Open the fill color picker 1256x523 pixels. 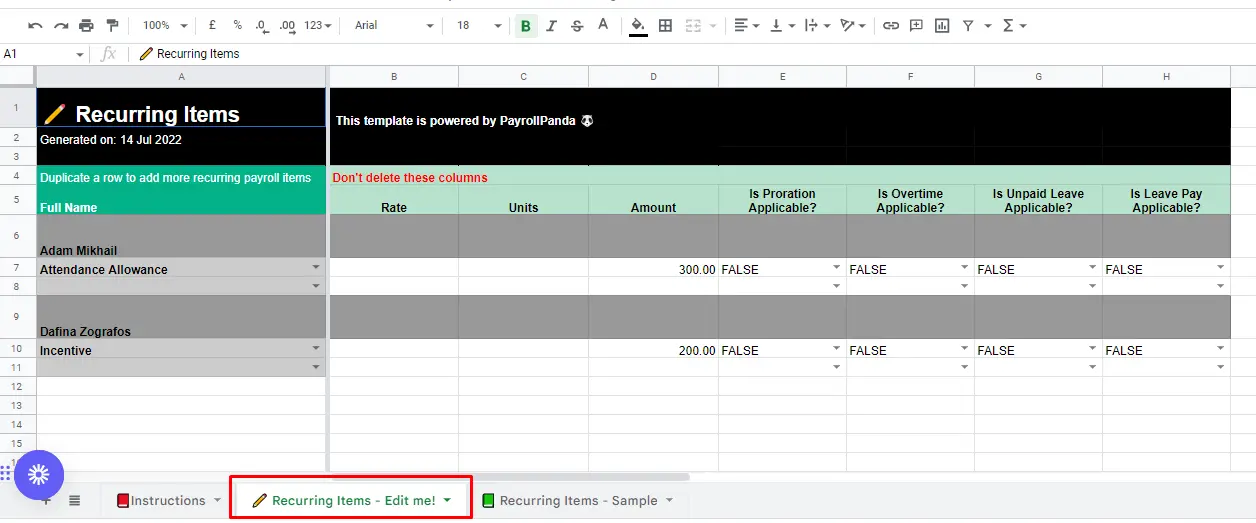pos(638,26)
